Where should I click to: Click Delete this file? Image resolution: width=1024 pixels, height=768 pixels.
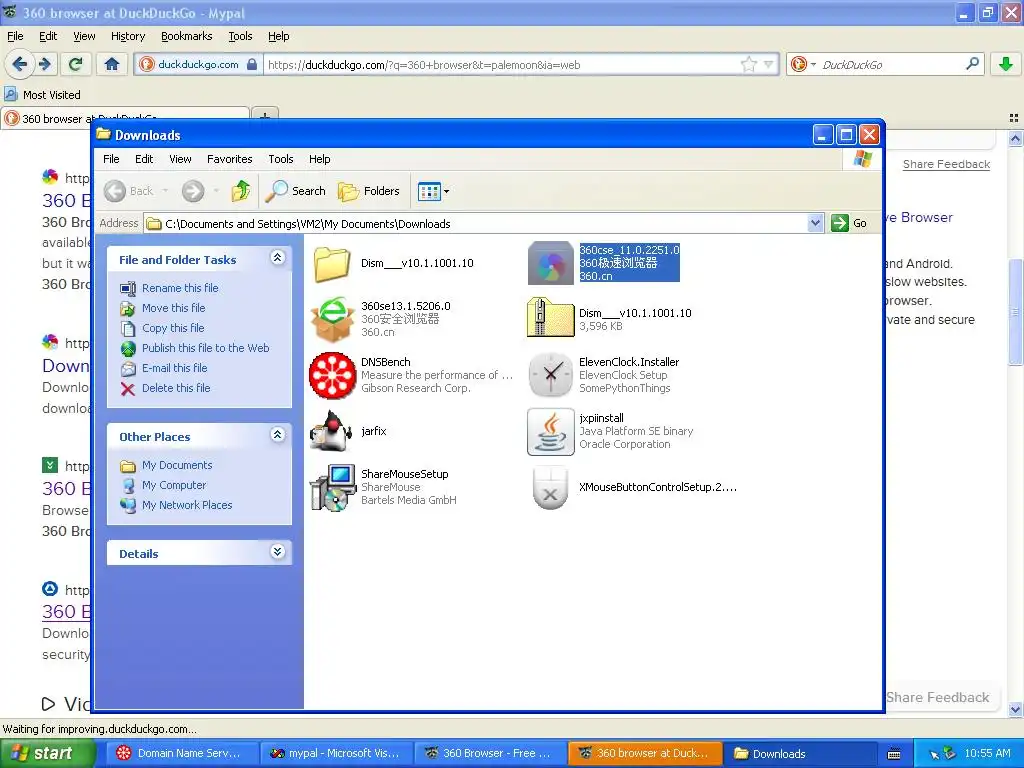176,388
